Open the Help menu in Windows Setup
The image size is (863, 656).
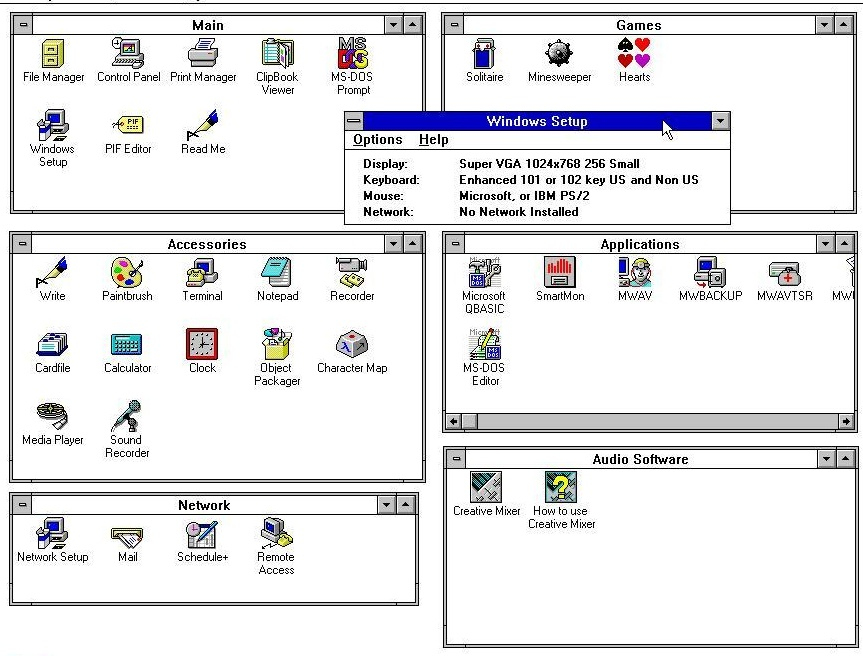433,140
